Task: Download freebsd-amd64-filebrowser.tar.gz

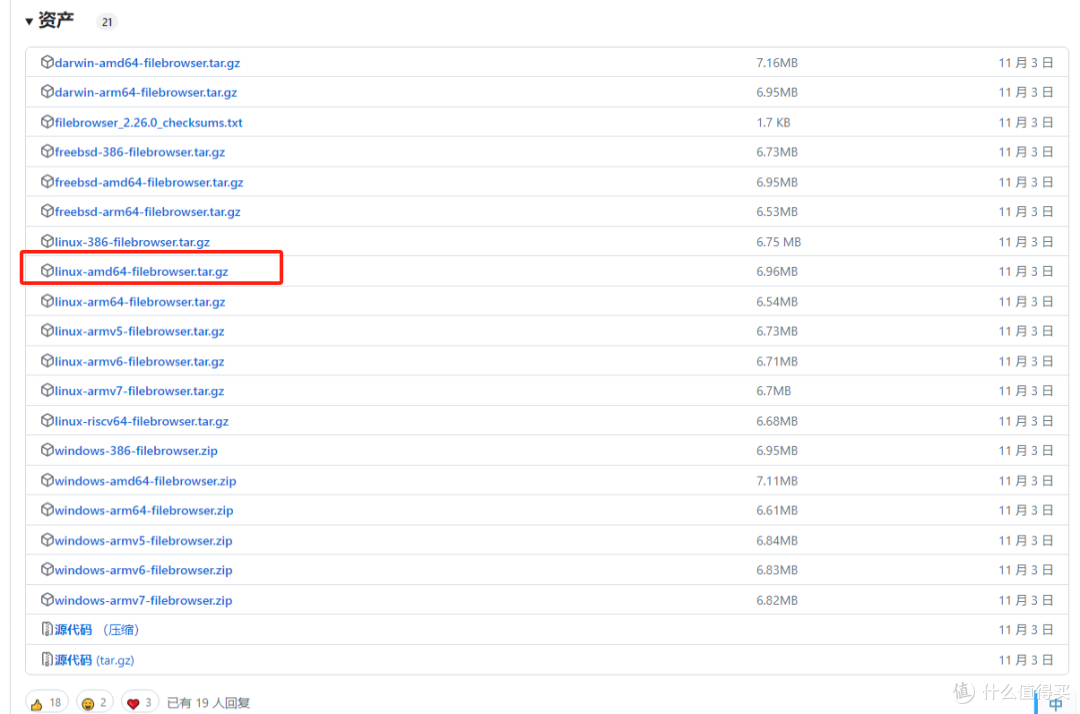Action: pos(149,182)
